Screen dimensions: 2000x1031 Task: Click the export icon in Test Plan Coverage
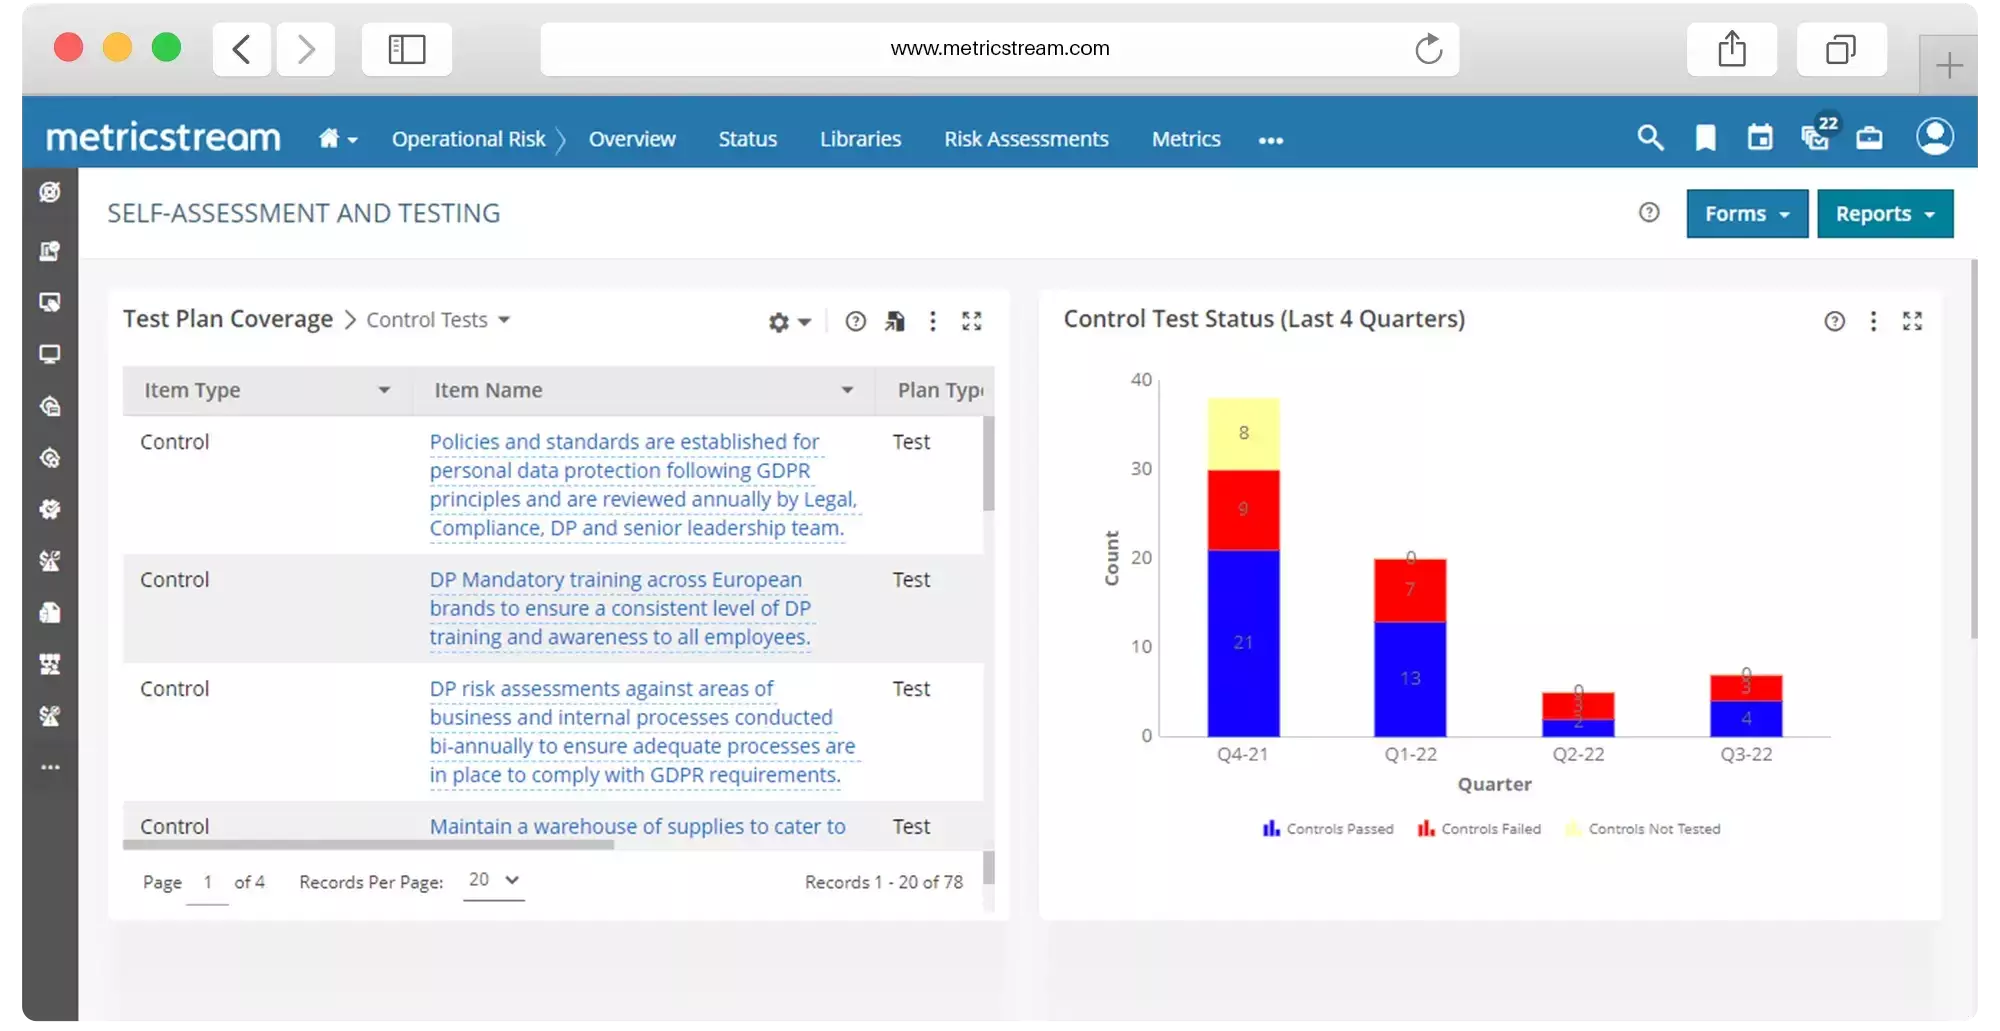[895, 321]
